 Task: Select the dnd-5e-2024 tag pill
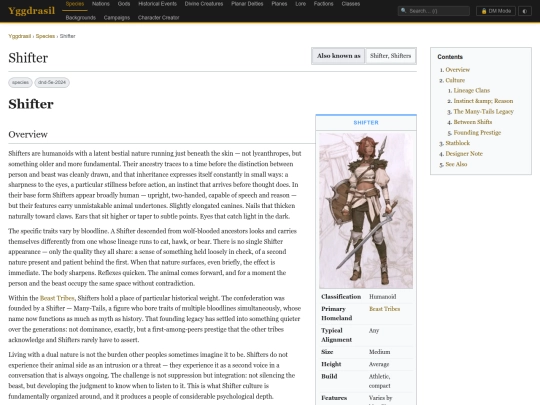pos(52,82)
